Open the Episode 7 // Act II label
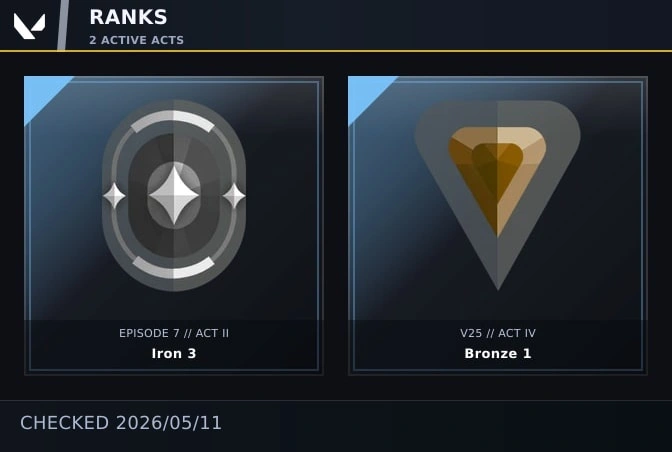This screenshot has width=672, height=452. [174, 333]
